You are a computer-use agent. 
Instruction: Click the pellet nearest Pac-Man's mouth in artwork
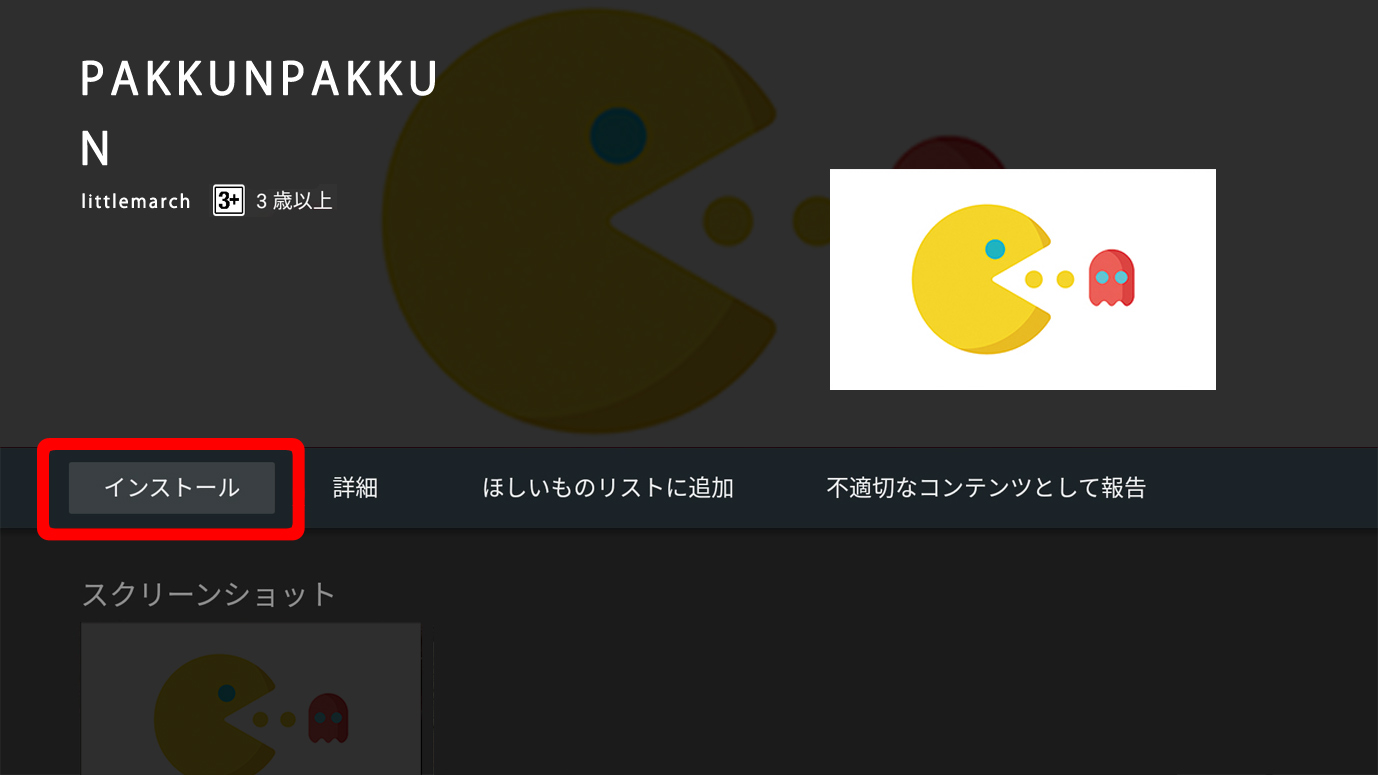point(1034,279)
